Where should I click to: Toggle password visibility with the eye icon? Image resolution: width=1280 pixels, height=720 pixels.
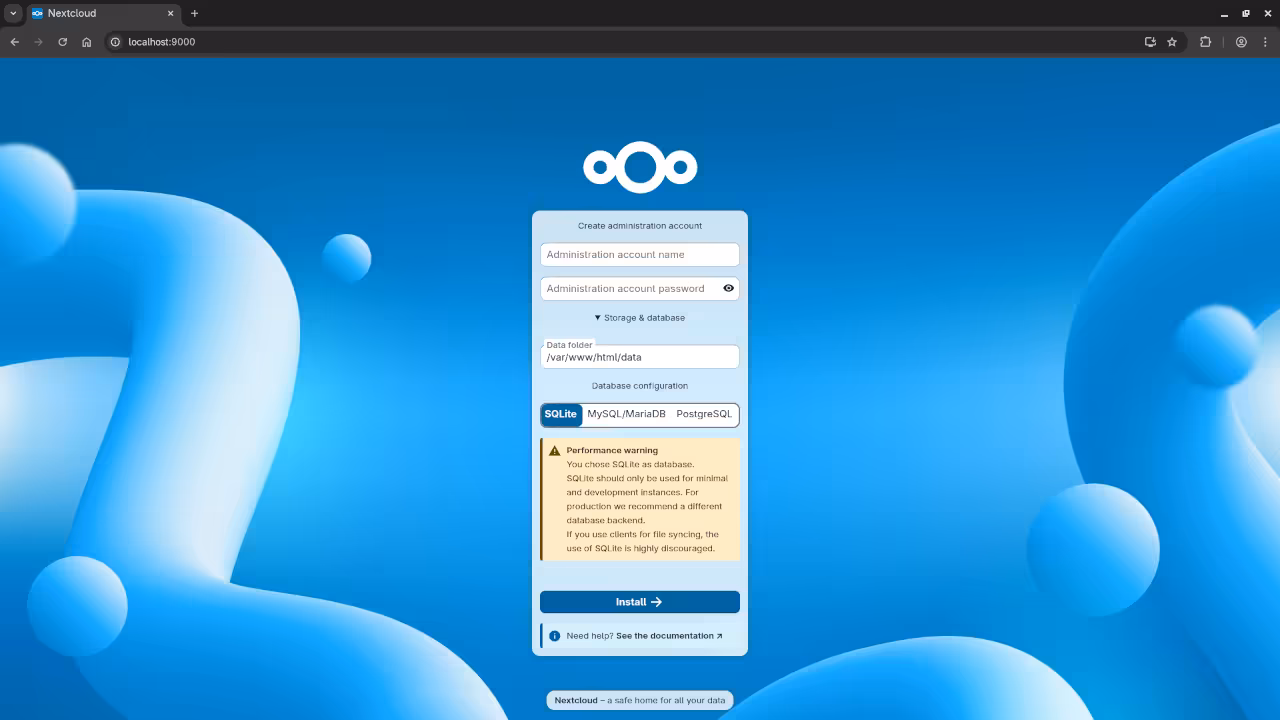point(727,288)
